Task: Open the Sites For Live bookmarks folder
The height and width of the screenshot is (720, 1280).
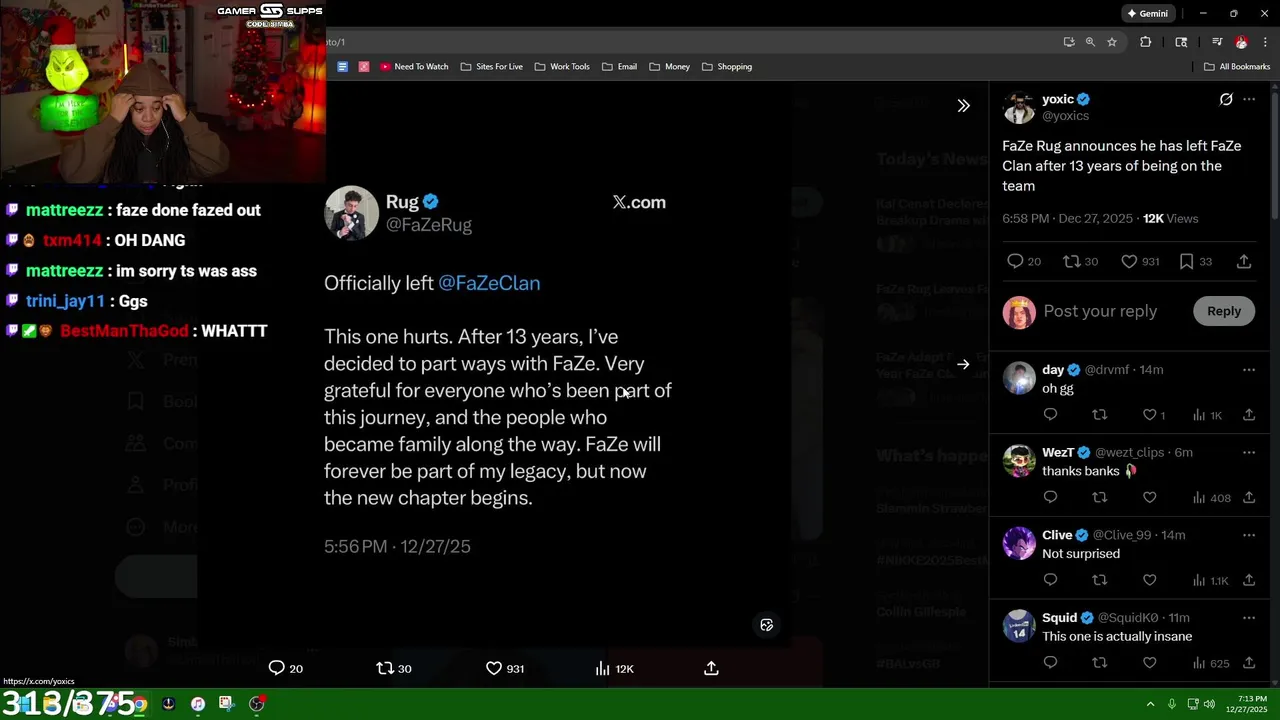Action: tap(491, 67)
